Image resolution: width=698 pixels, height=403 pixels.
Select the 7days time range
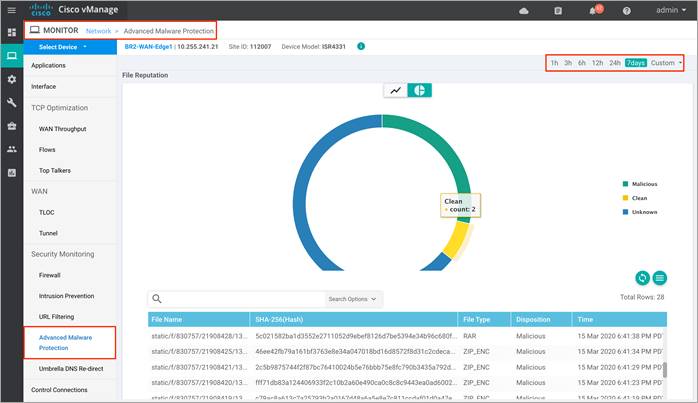tap(636, 63)
